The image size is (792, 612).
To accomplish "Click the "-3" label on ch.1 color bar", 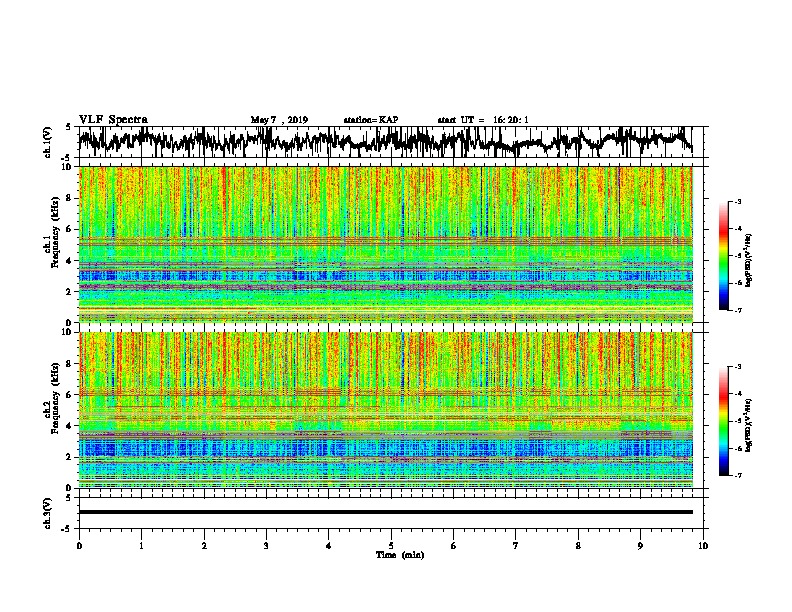I will pyautogui.click(x=738, y=201).
